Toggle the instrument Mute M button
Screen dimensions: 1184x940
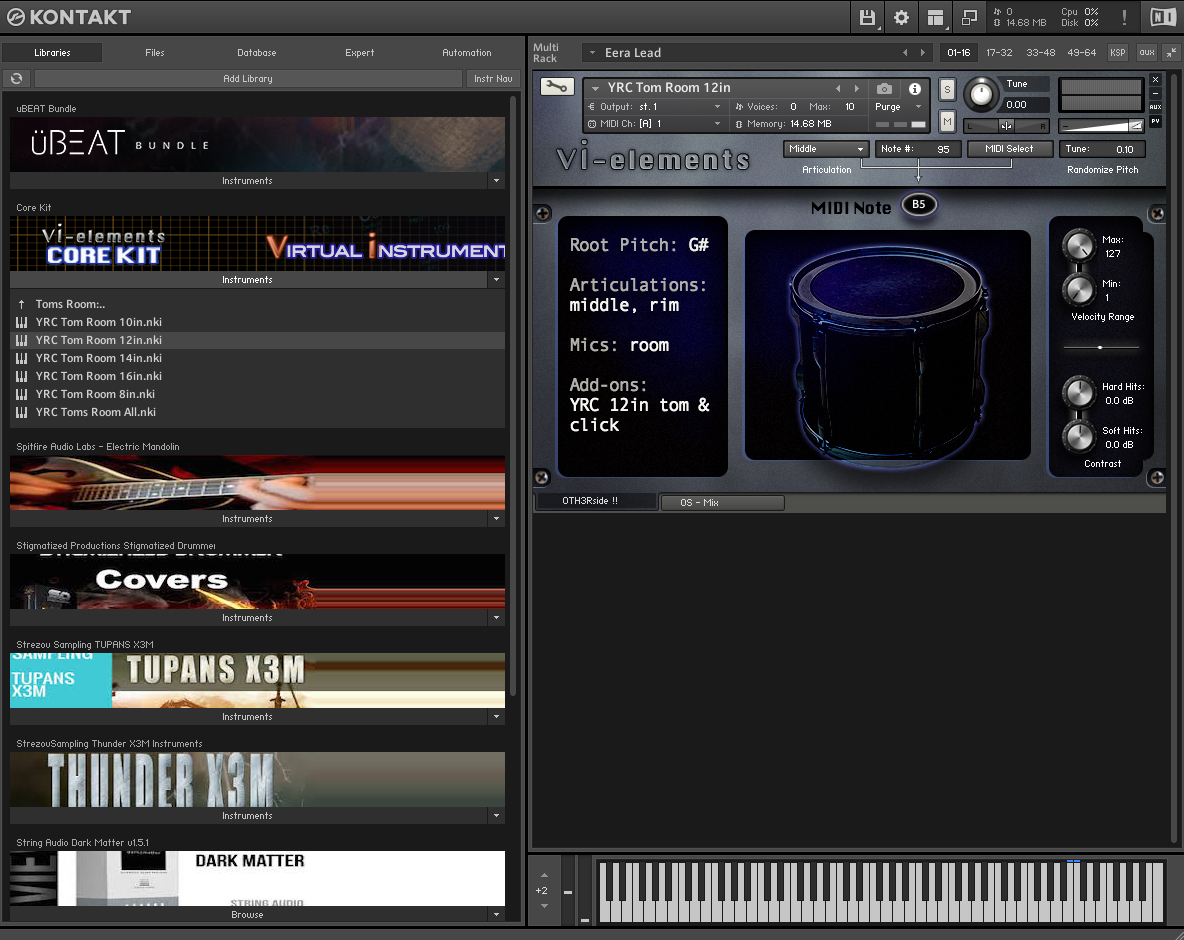[947, 121]
